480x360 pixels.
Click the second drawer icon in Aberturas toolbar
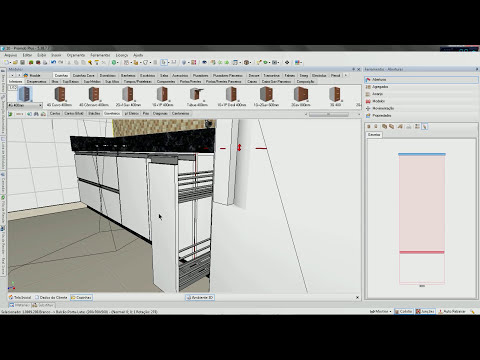[376, 127]
